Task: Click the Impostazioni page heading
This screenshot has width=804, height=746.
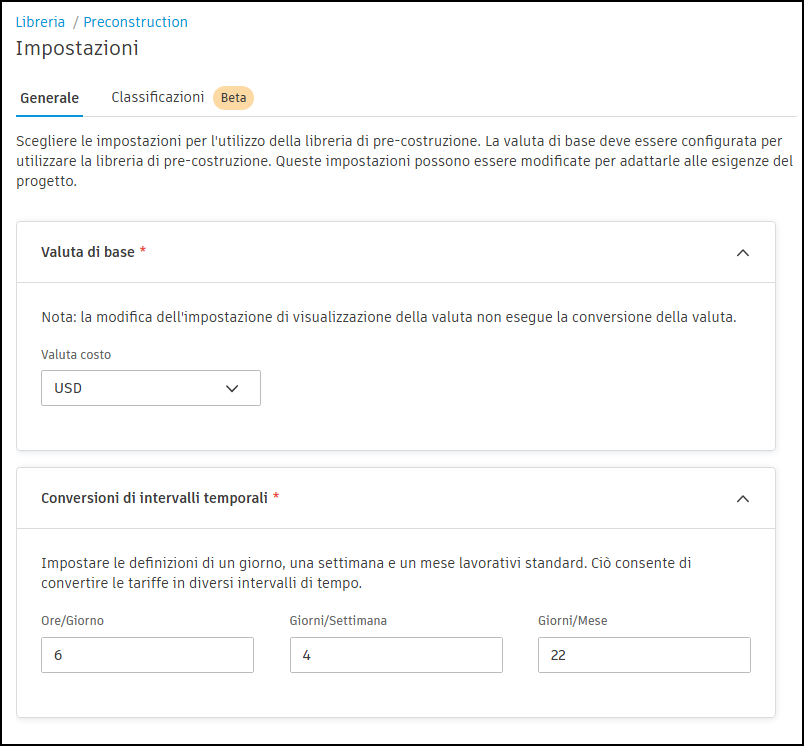Action: tap(77, 48)
